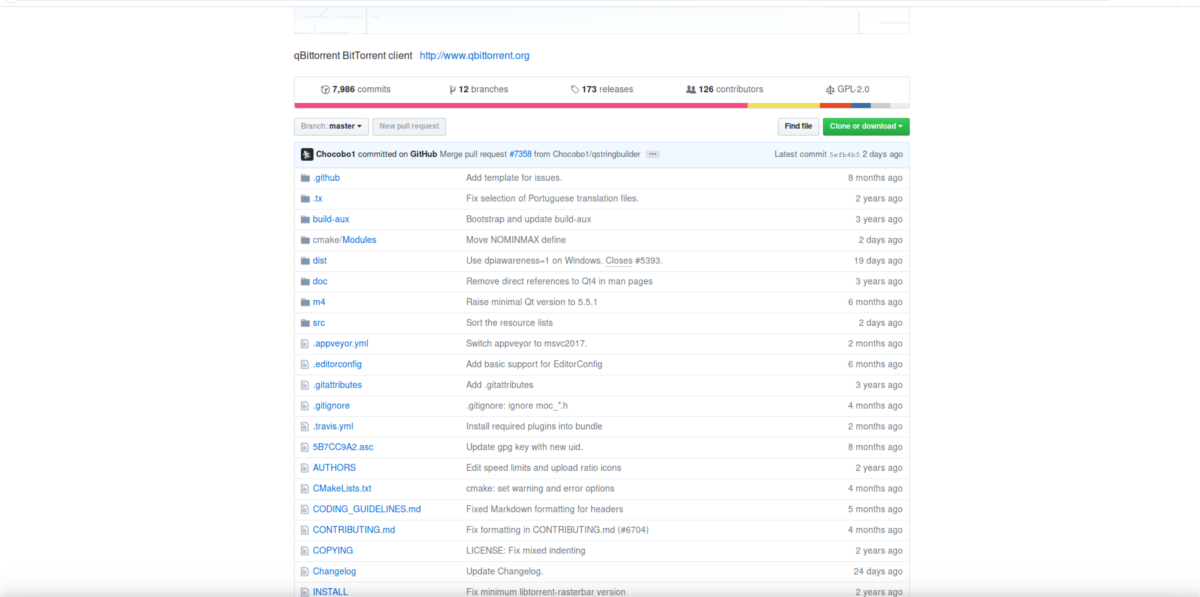Click commit message 'Switch appveyor to msvc2017.'
The width and height of the screenshot is (1200, 597).
point(527,343)
